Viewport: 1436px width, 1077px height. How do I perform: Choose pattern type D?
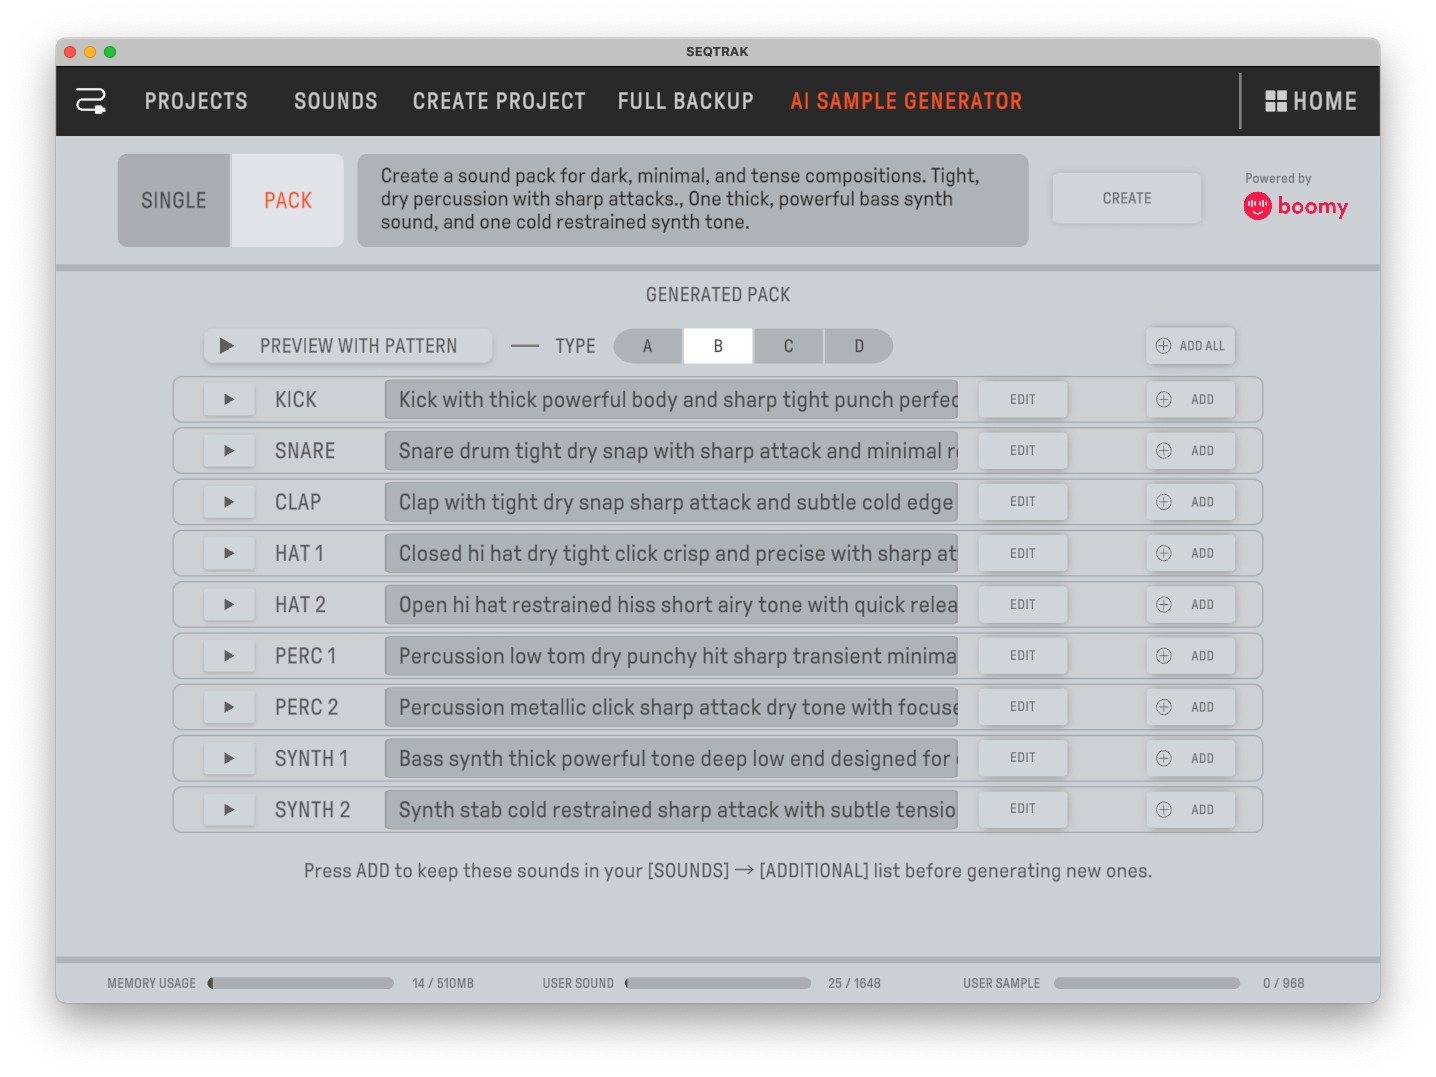click(x=858, y=346)
